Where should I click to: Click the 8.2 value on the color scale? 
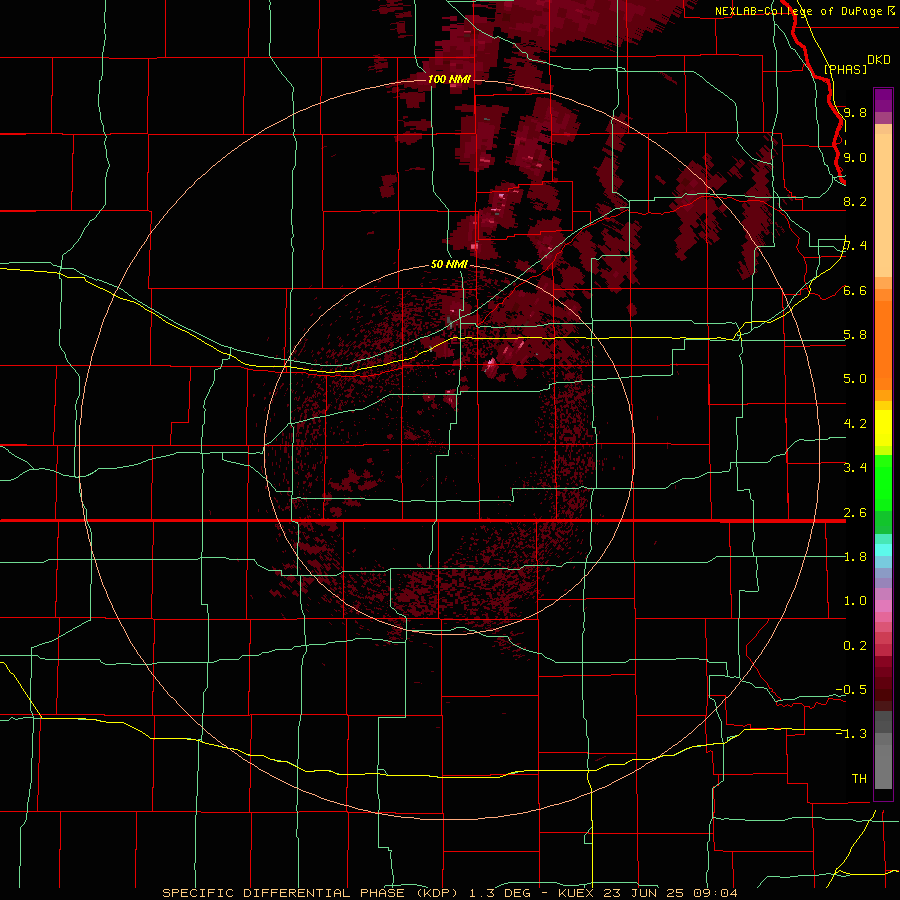click(x=855, y=201)
